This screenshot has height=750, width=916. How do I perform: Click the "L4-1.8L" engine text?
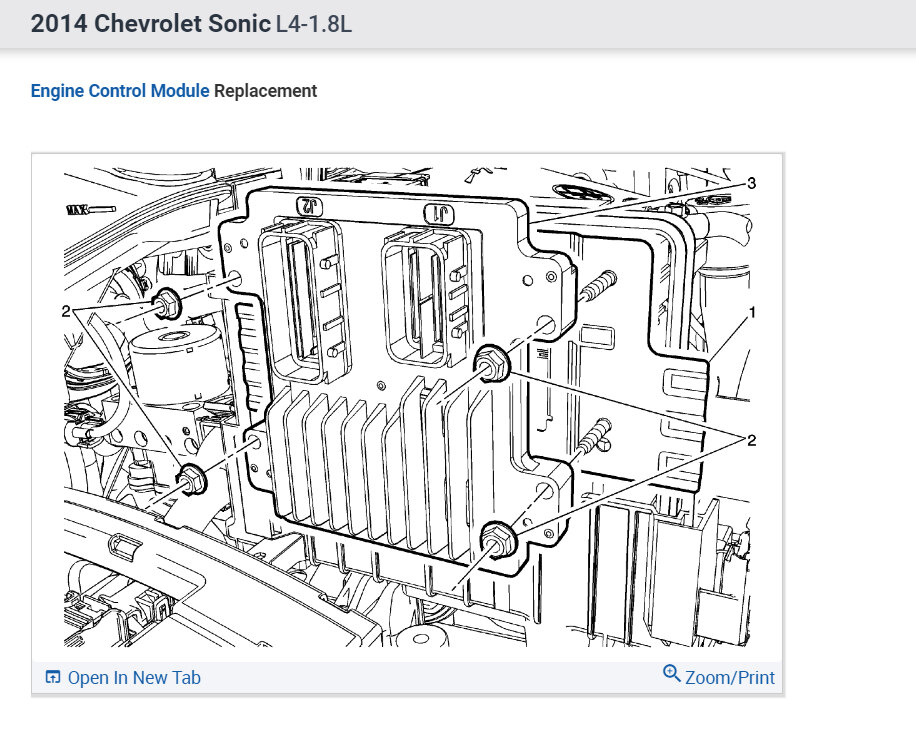(314, 24)
